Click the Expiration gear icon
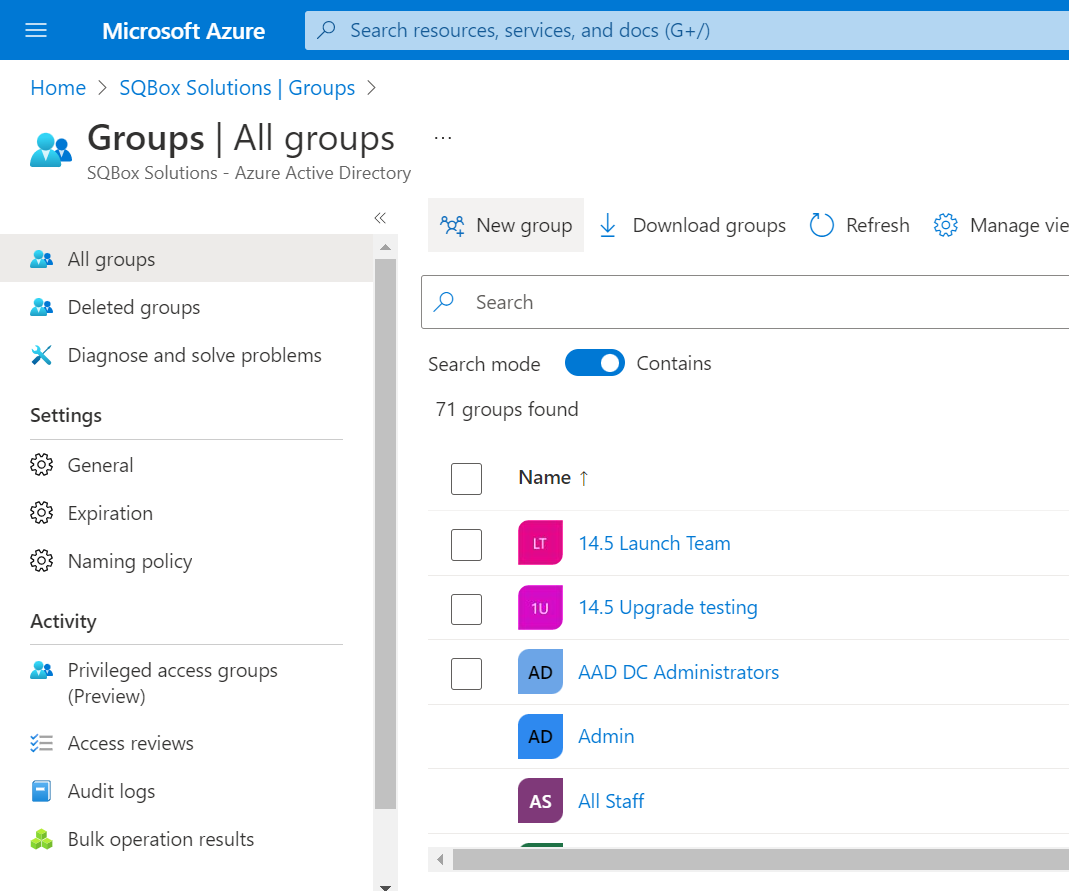 (x=42, y=513)
